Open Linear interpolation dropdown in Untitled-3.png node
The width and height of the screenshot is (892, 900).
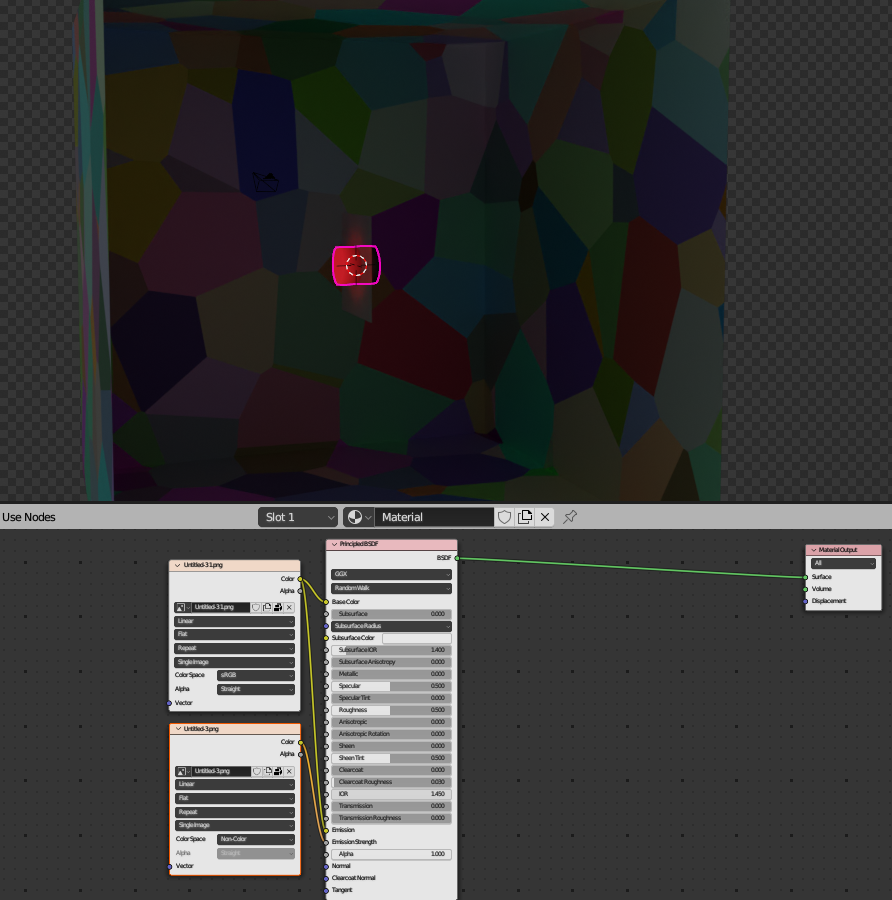(x=234, y=784)
